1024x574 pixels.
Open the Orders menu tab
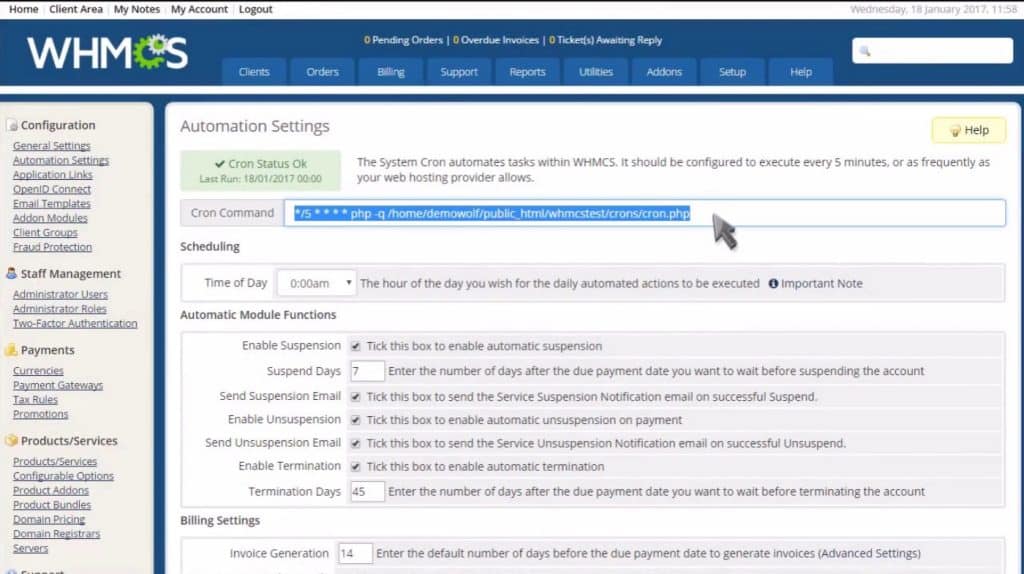[323, 72]
